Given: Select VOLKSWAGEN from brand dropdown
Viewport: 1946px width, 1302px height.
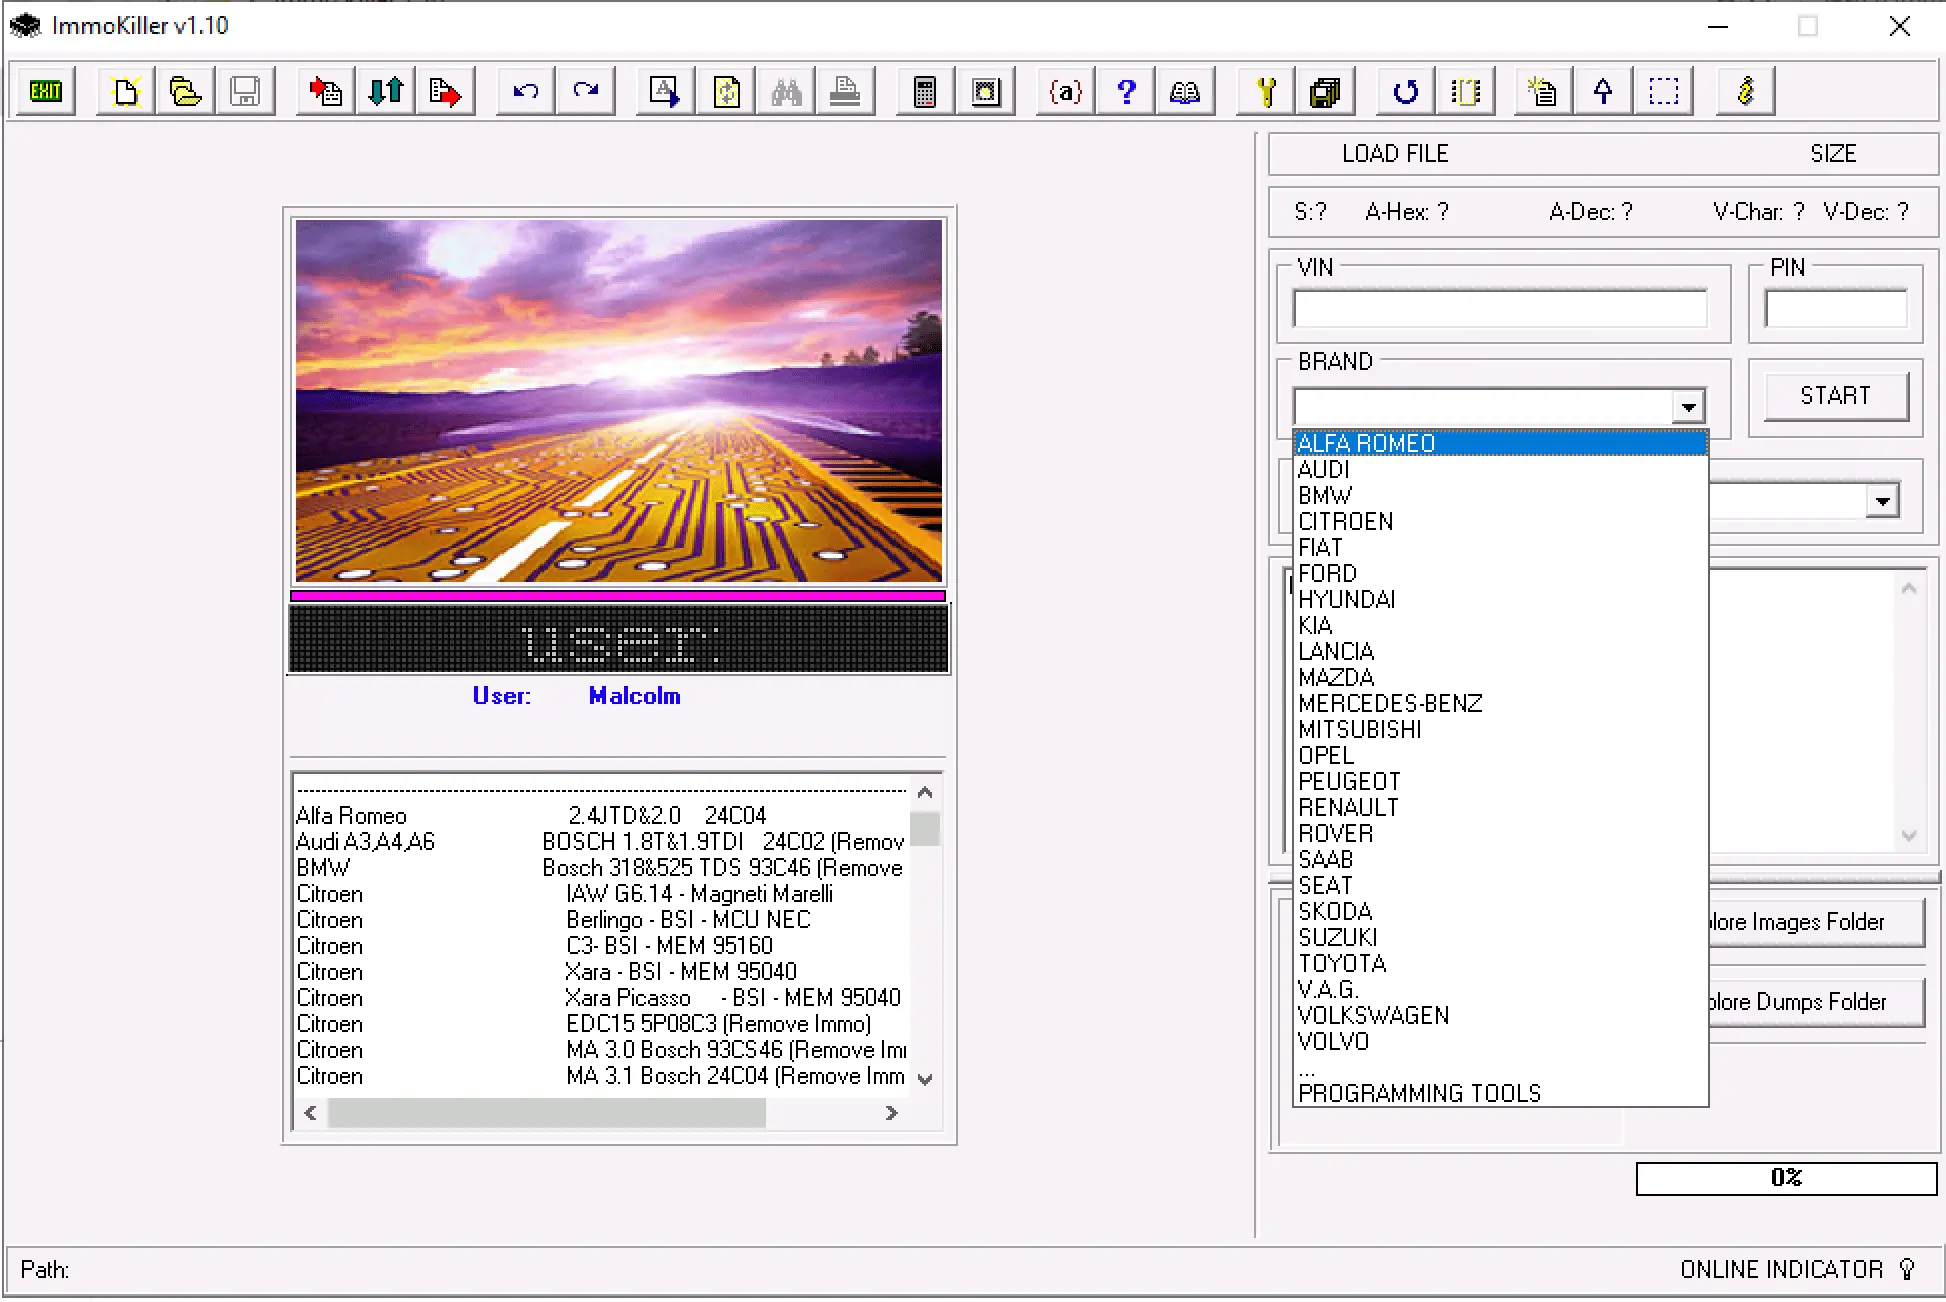Looking at the screenshot, I should point(1500,1015).
